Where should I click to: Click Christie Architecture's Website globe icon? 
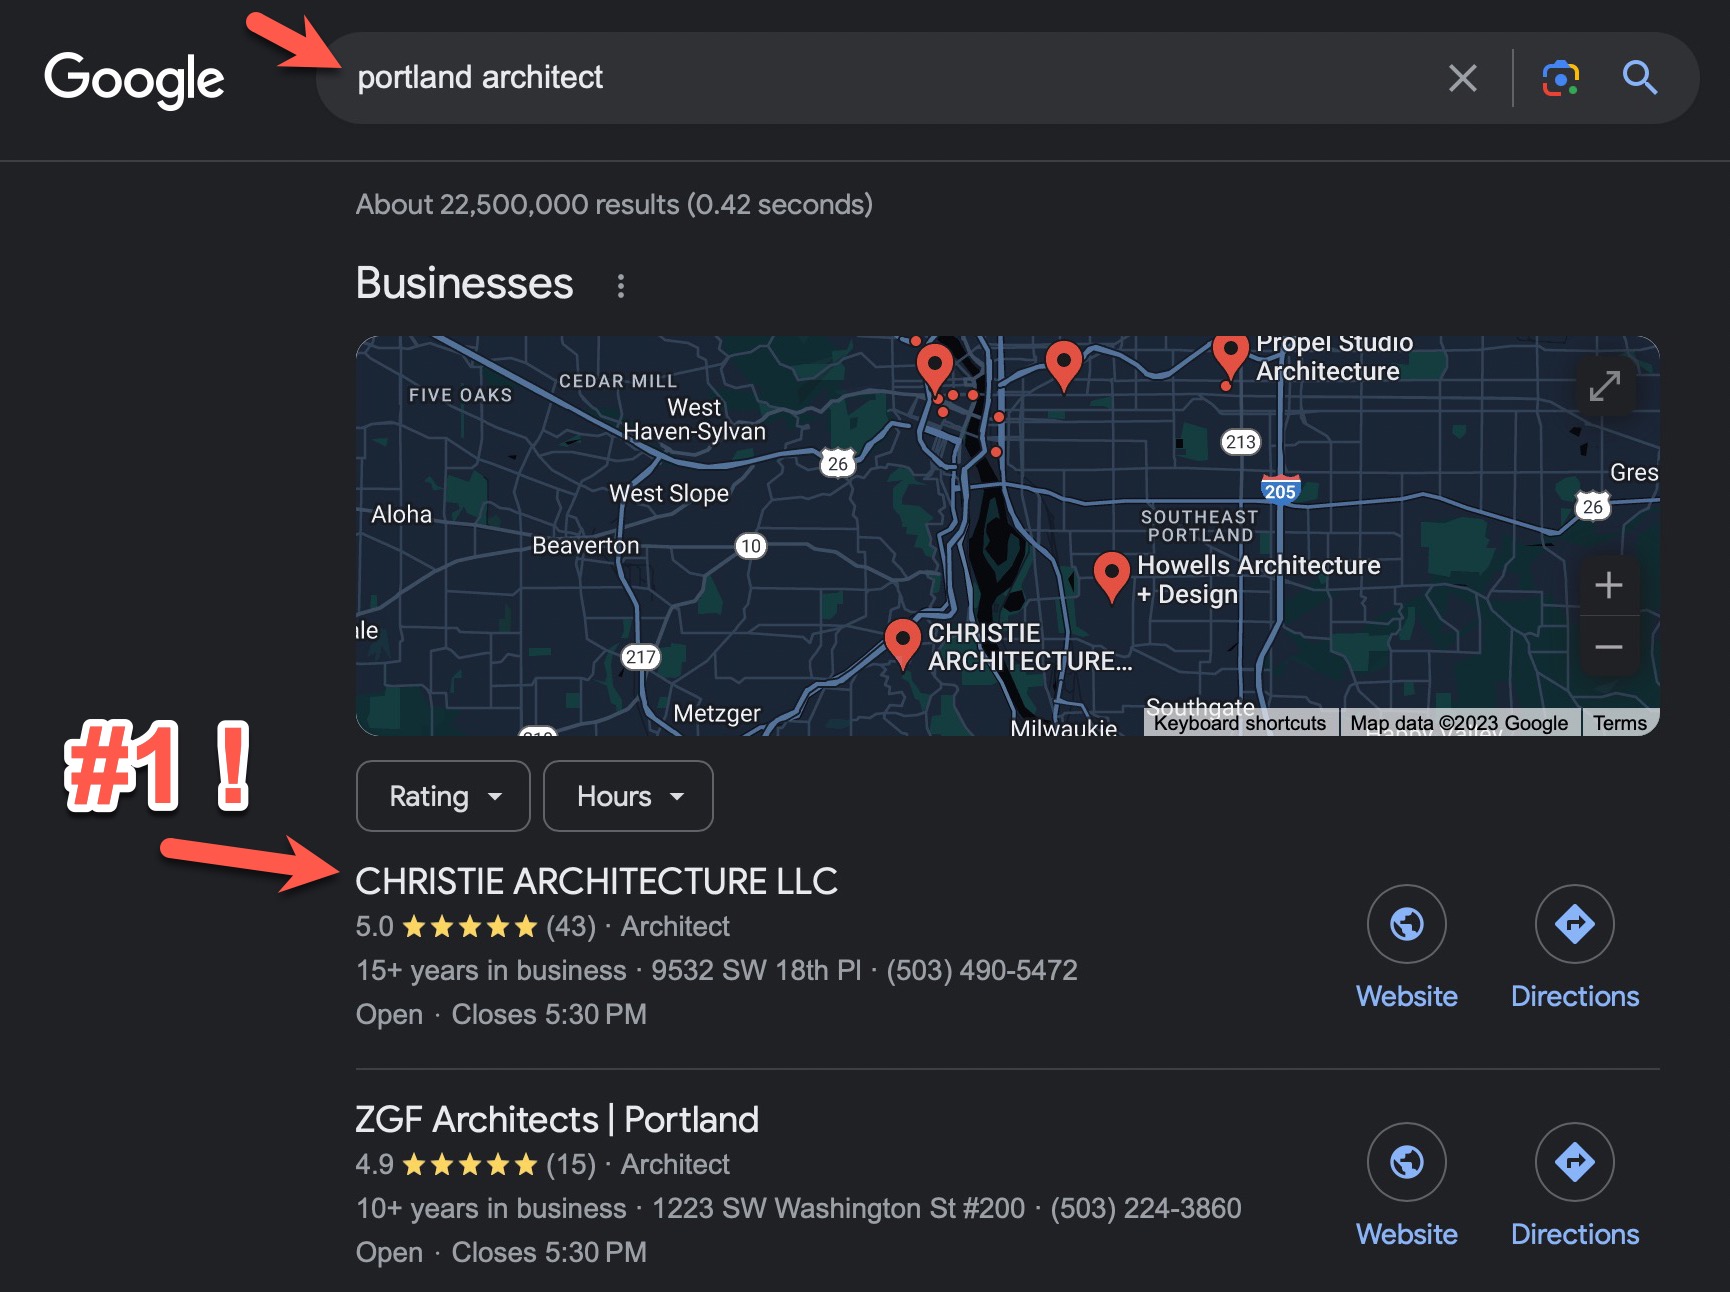point(1406,924)
